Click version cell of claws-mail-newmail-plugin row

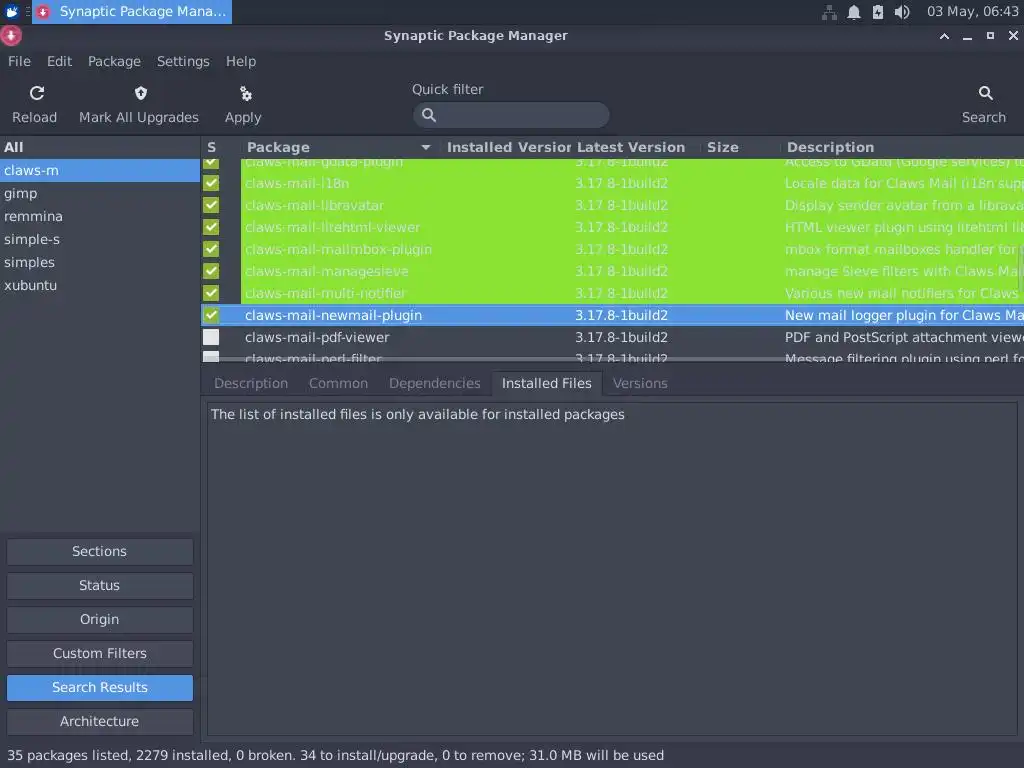click(x=621, y=315)
